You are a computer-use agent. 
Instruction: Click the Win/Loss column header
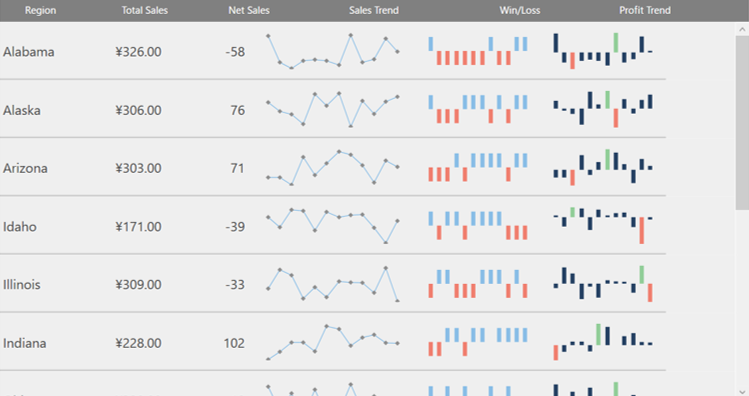coord(520,11)
